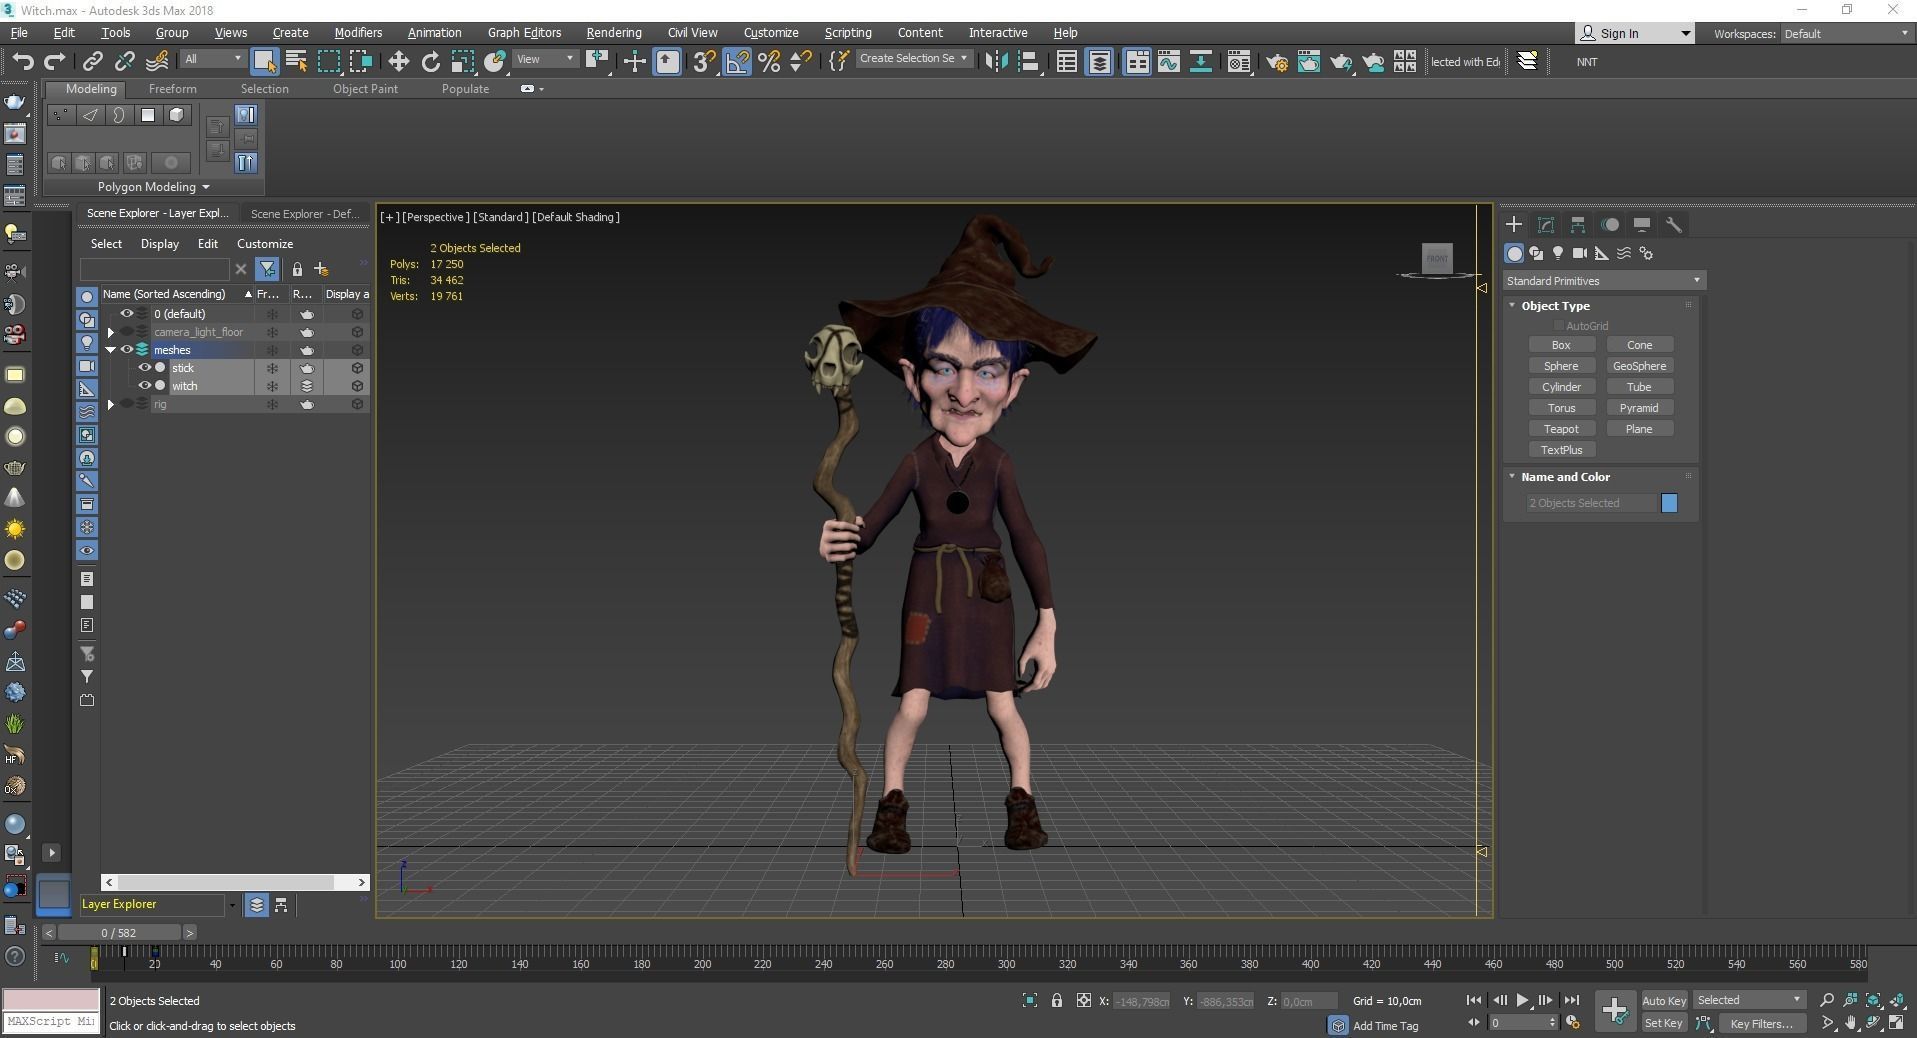Click the blue object color swatch
This screenshot has width=1917, height=1038.
click(1669, 503)
